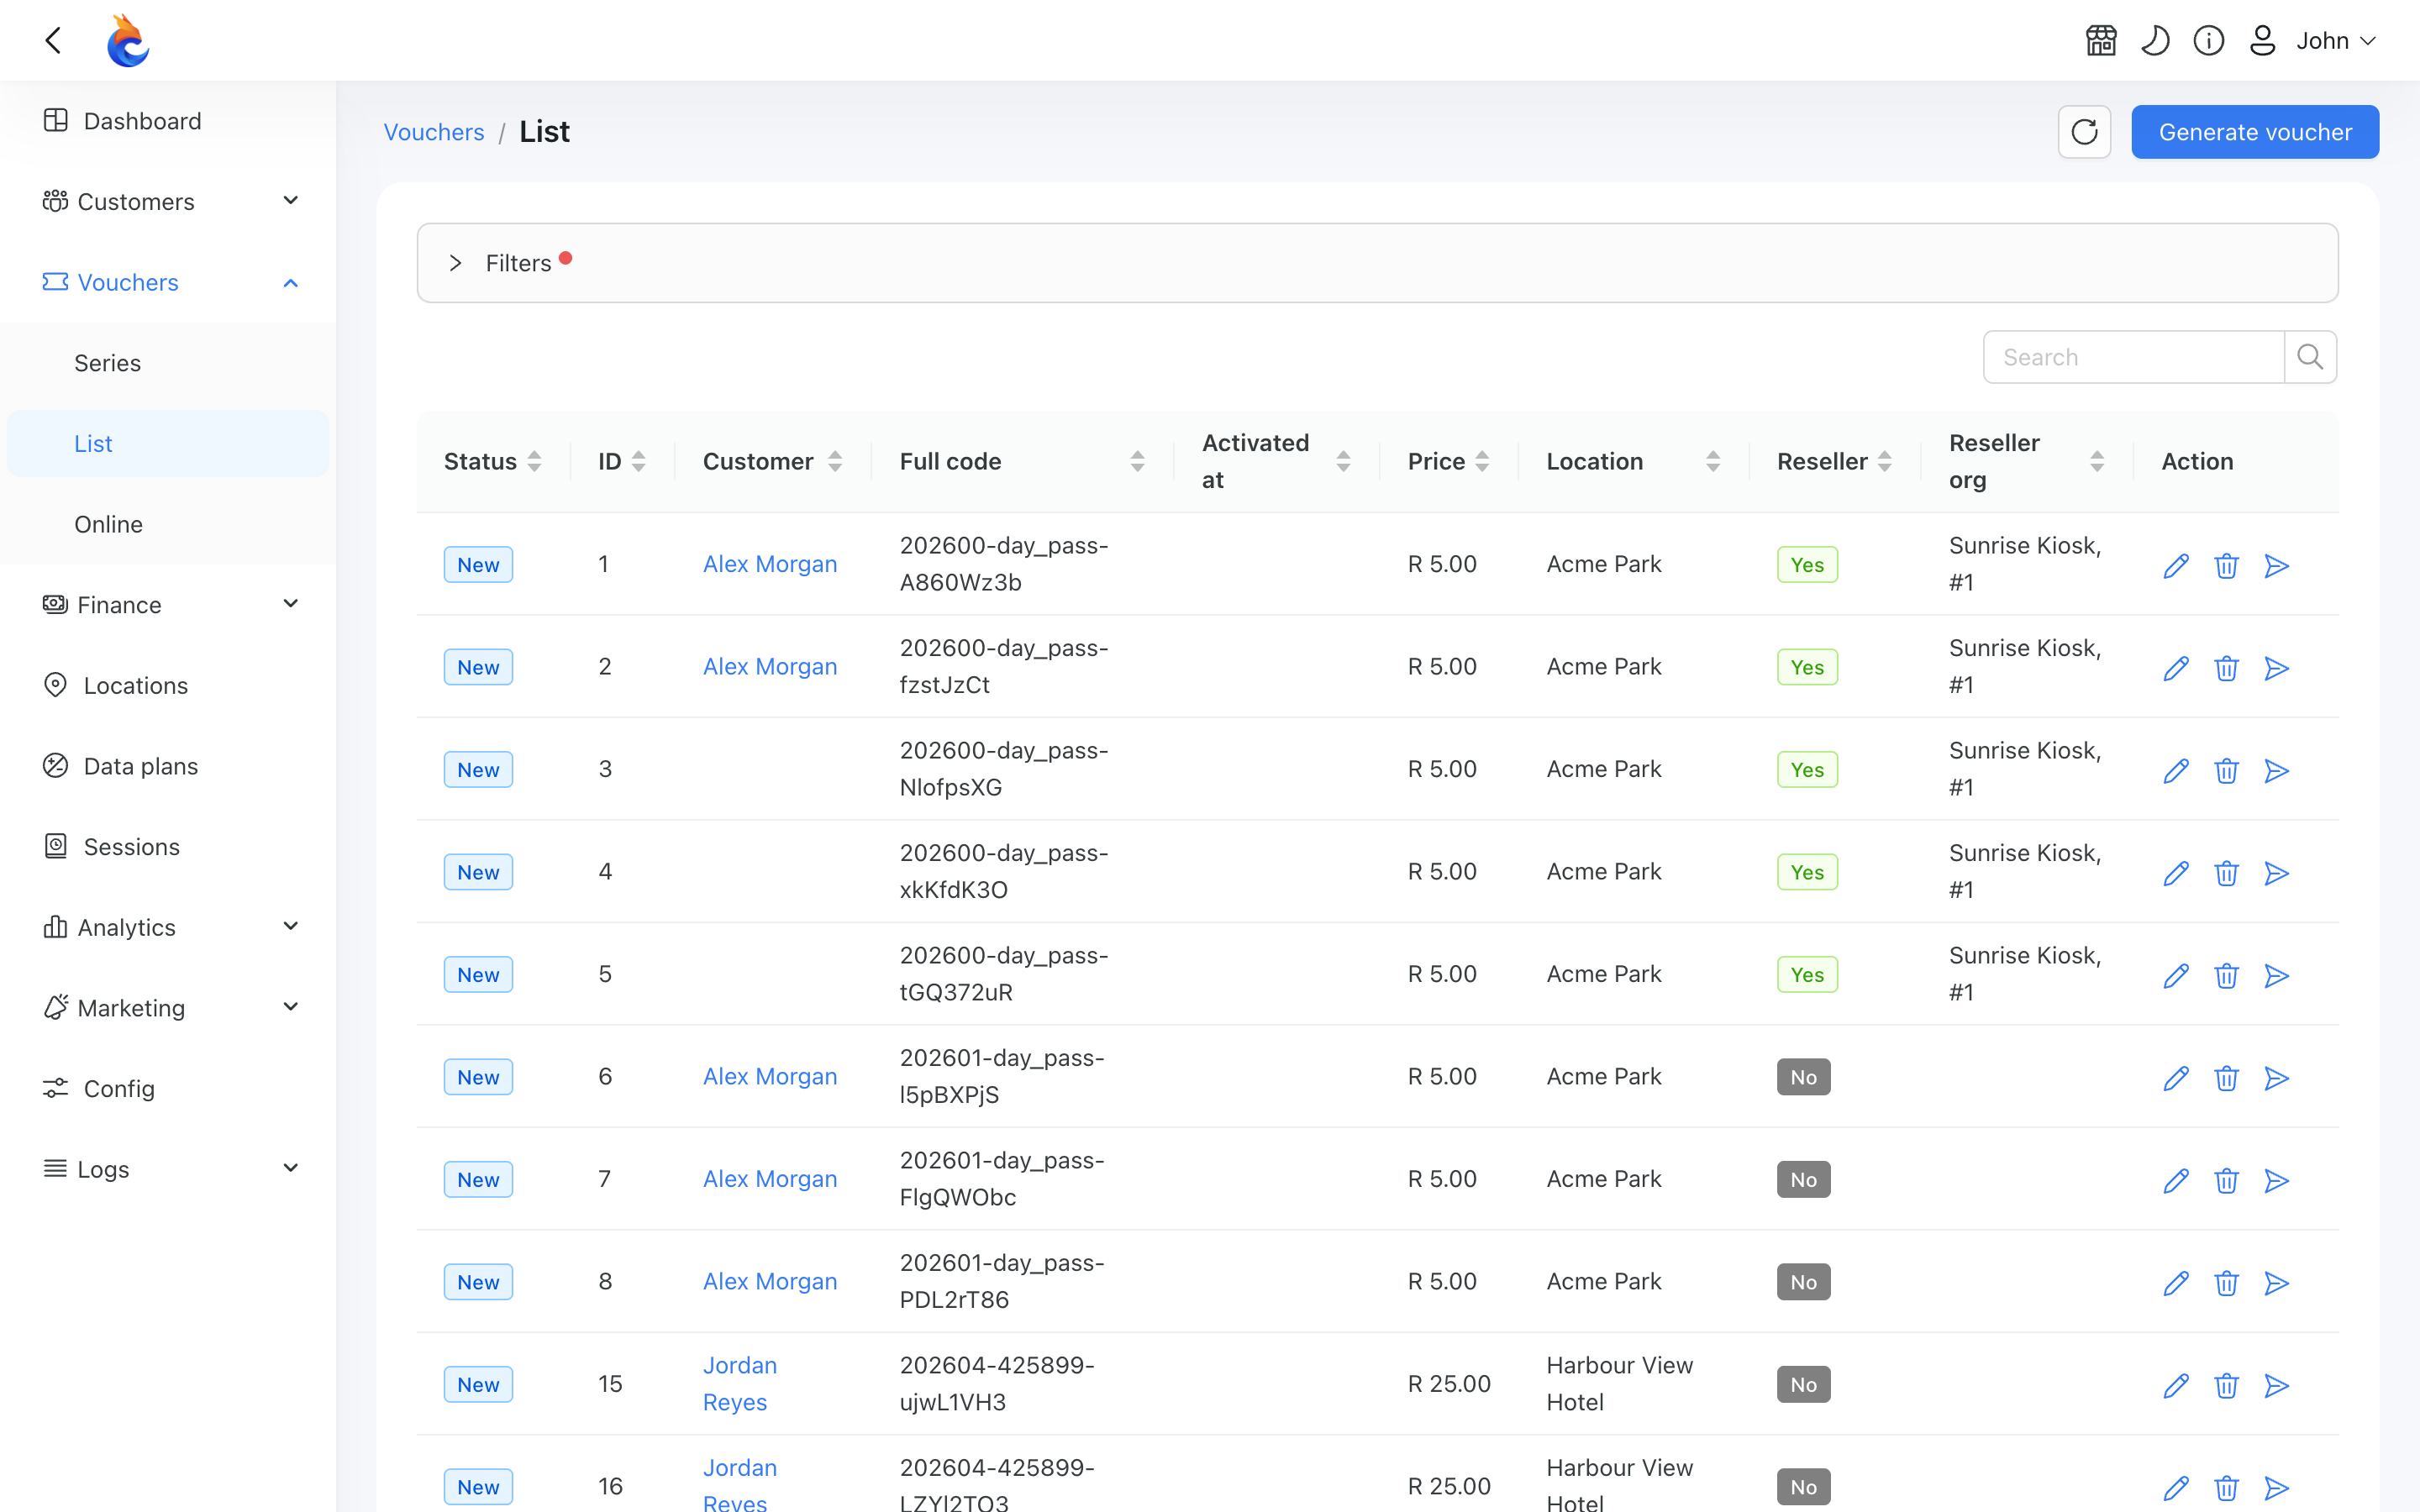
Task: Delete voucher ID 5 with the trash icon
Action: point(2226,975)
